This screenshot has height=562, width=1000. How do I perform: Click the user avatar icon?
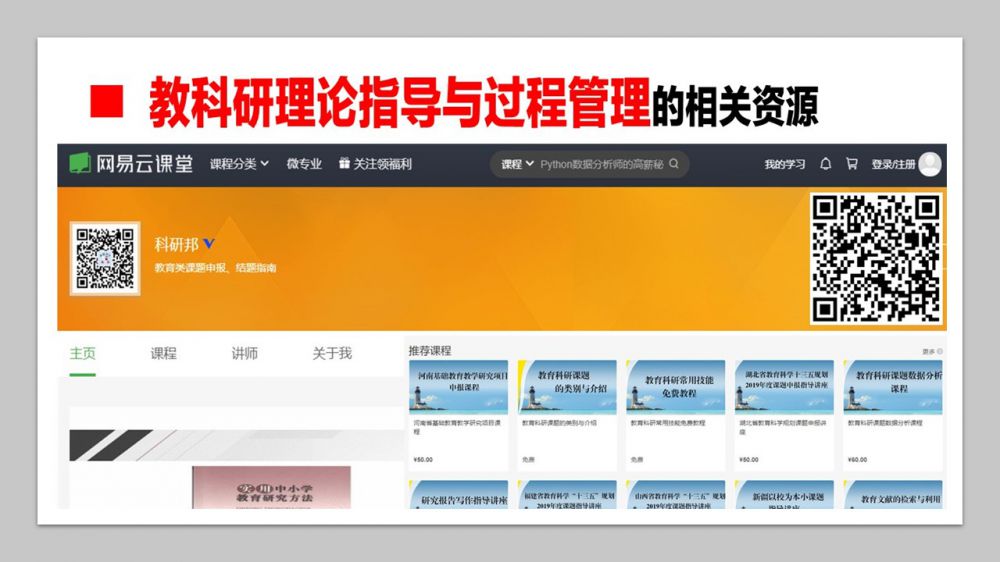click(x=930, y=164)
